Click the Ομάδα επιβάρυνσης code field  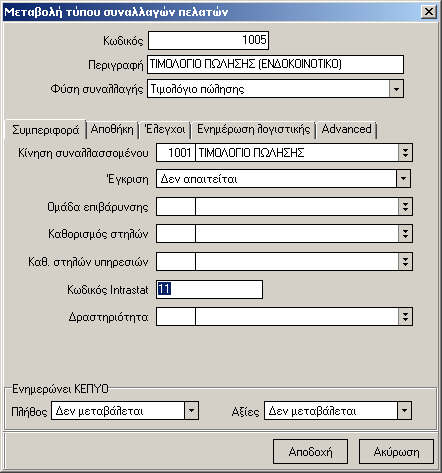point(176,207)
